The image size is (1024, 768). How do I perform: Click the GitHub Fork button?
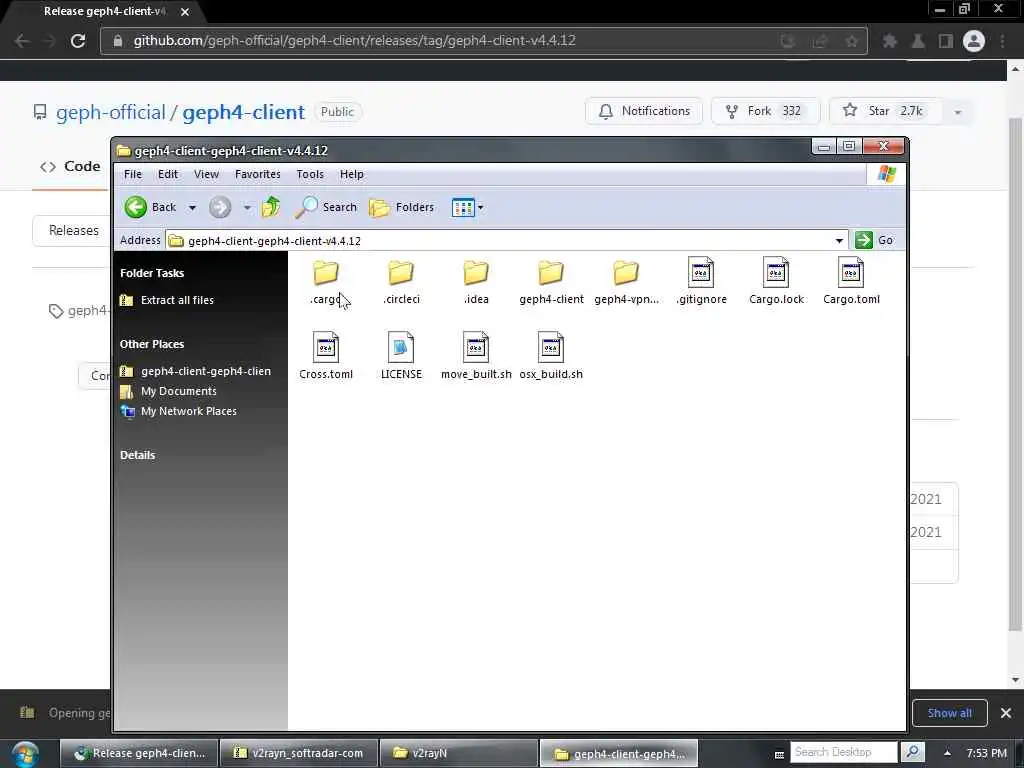click(765, 111)
